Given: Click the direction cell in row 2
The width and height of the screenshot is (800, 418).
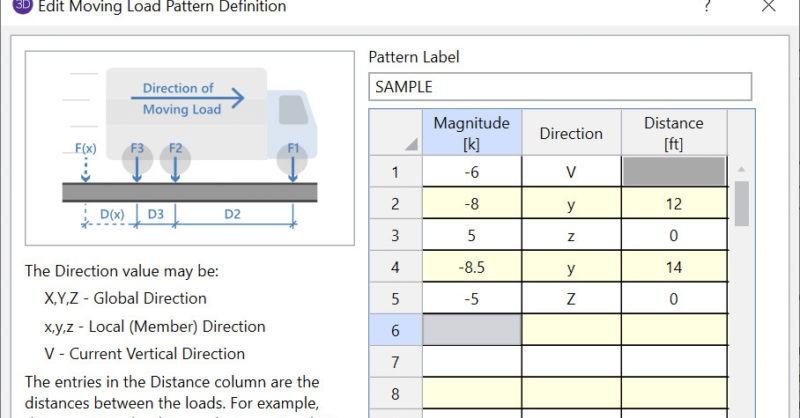Looking at the screenshot, I should point(571,204).
